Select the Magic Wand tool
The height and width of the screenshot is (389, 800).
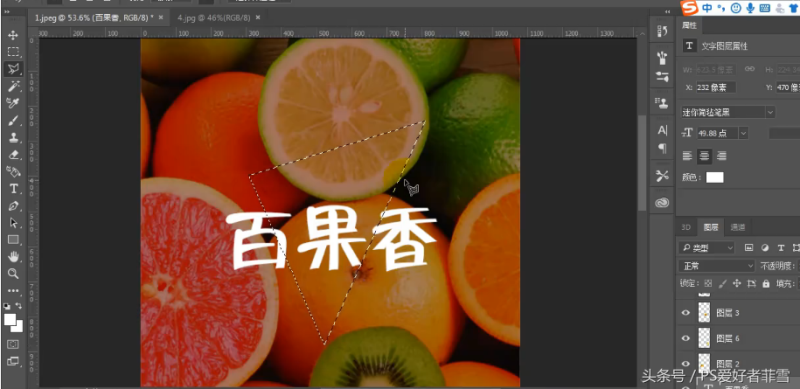[x=13, y=86]
